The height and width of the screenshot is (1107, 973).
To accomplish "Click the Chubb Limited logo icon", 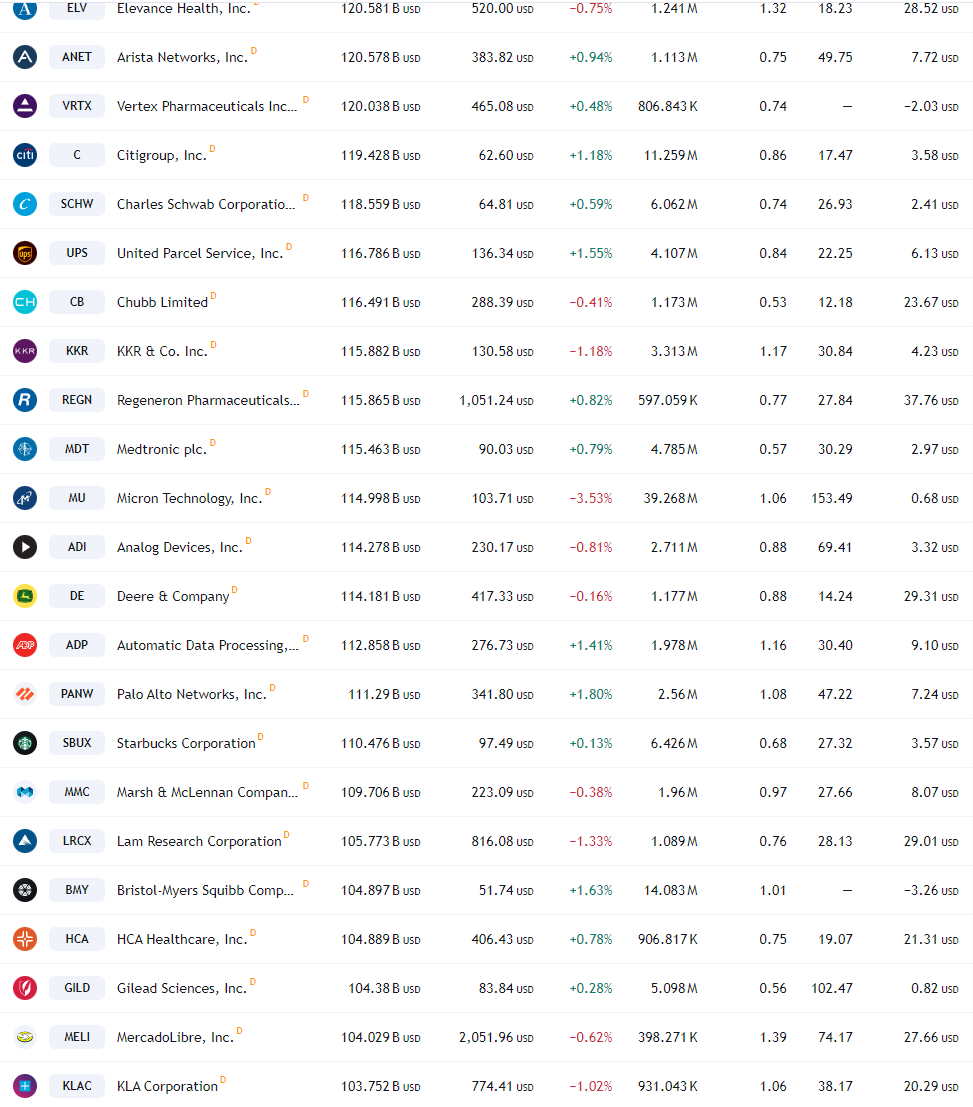I will tap(25, 302).
